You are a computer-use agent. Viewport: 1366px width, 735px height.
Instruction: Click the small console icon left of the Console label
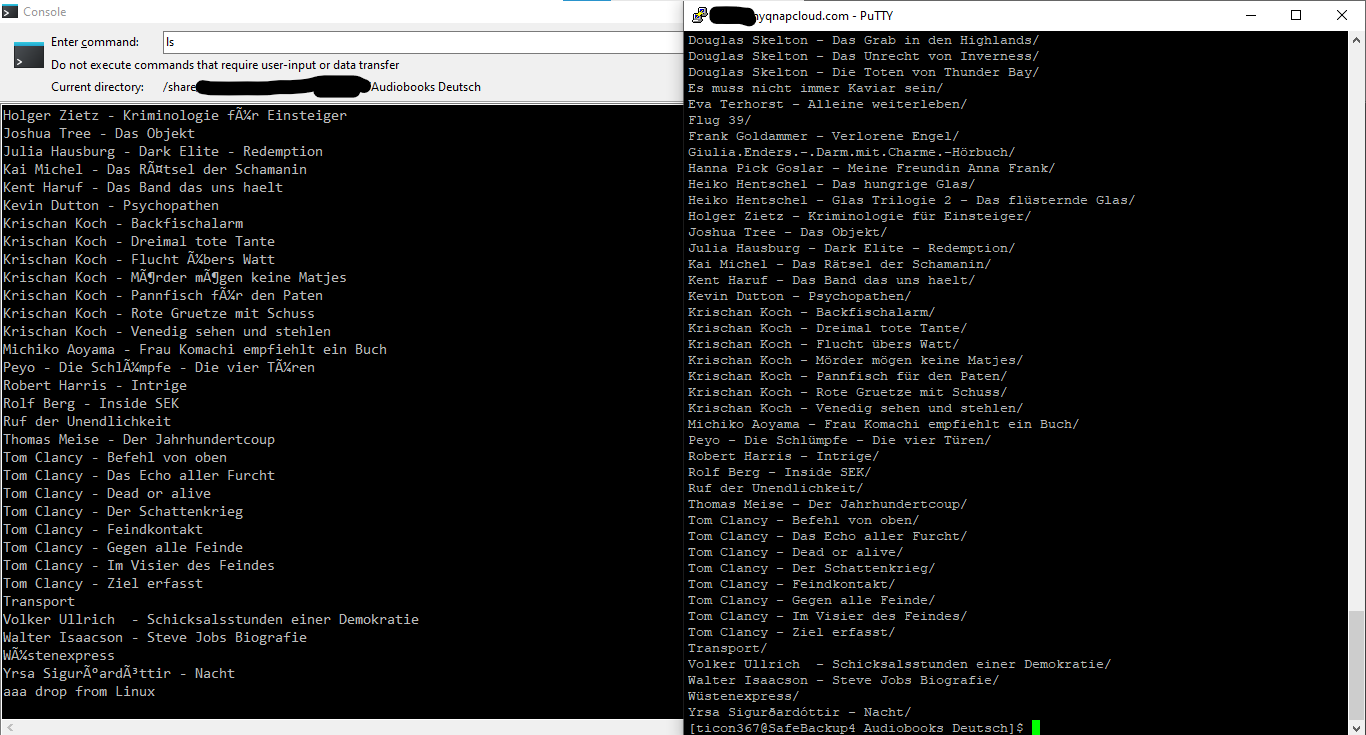(11, 12)
